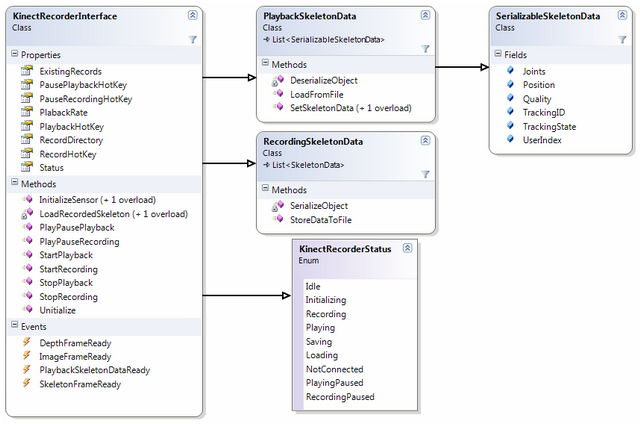This screenshot has width=640, height=424.
Task: Click the property icon next to RecordDirectory
Action: point(27,140)
